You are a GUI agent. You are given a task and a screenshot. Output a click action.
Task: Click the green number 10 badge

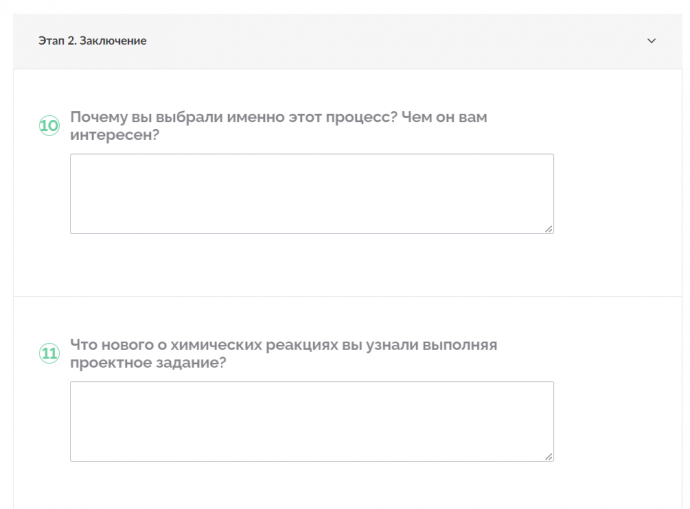(49, 126)
